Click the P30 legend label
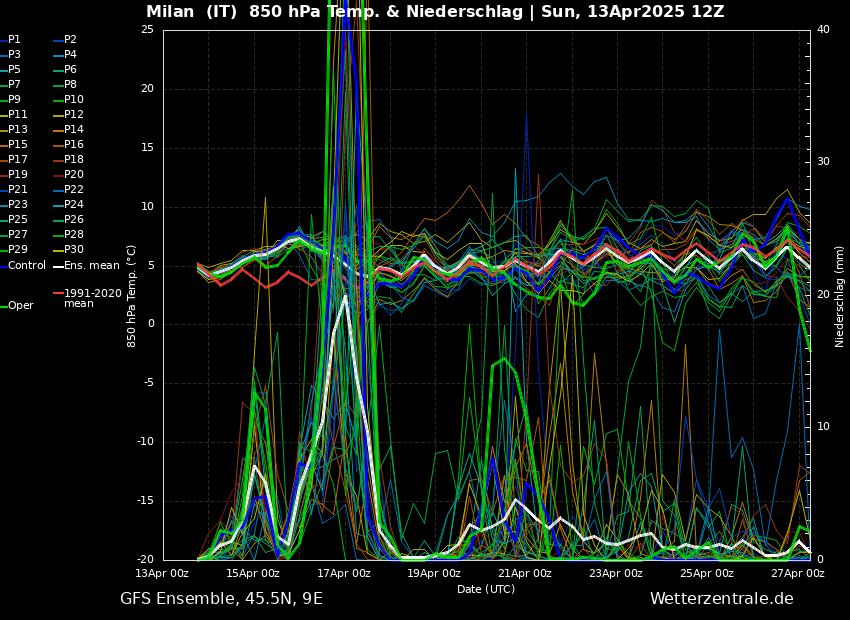 tap(73, 250)
